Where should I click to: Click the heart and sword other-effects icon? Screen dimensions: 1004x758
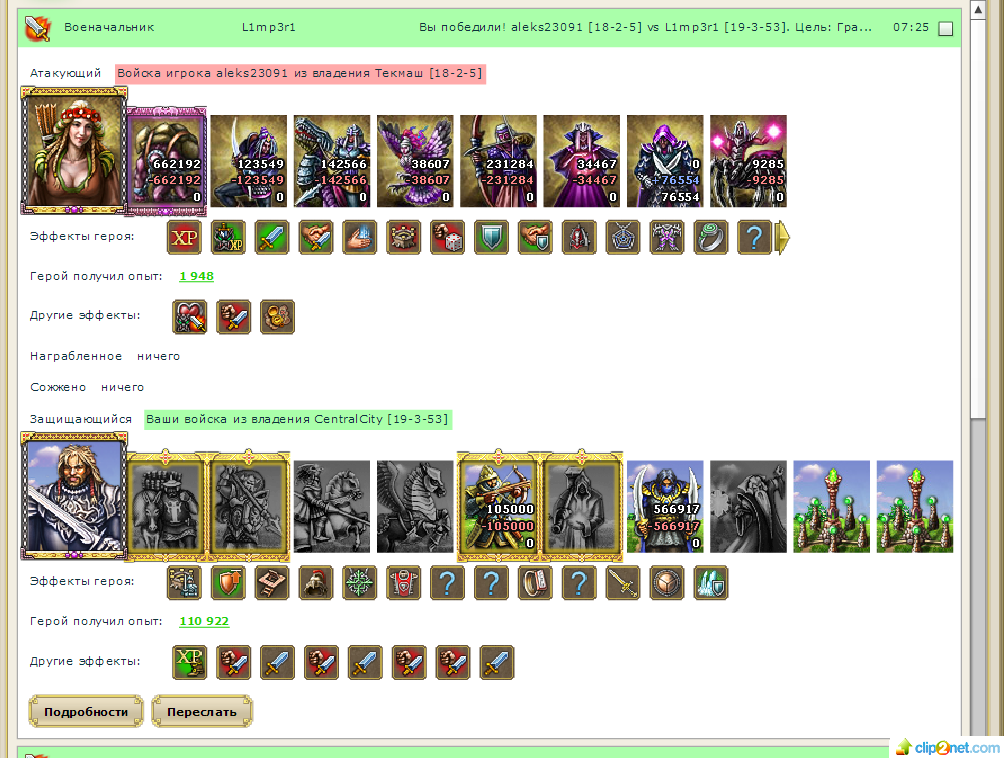coord(190,317)
